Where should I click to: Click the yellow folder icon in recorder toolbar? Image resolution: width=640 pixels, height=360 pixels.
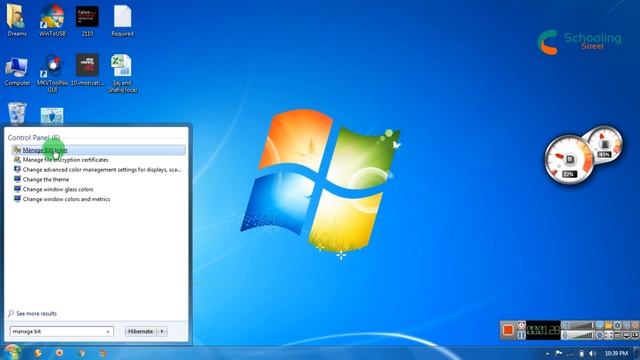coord(608,325)
